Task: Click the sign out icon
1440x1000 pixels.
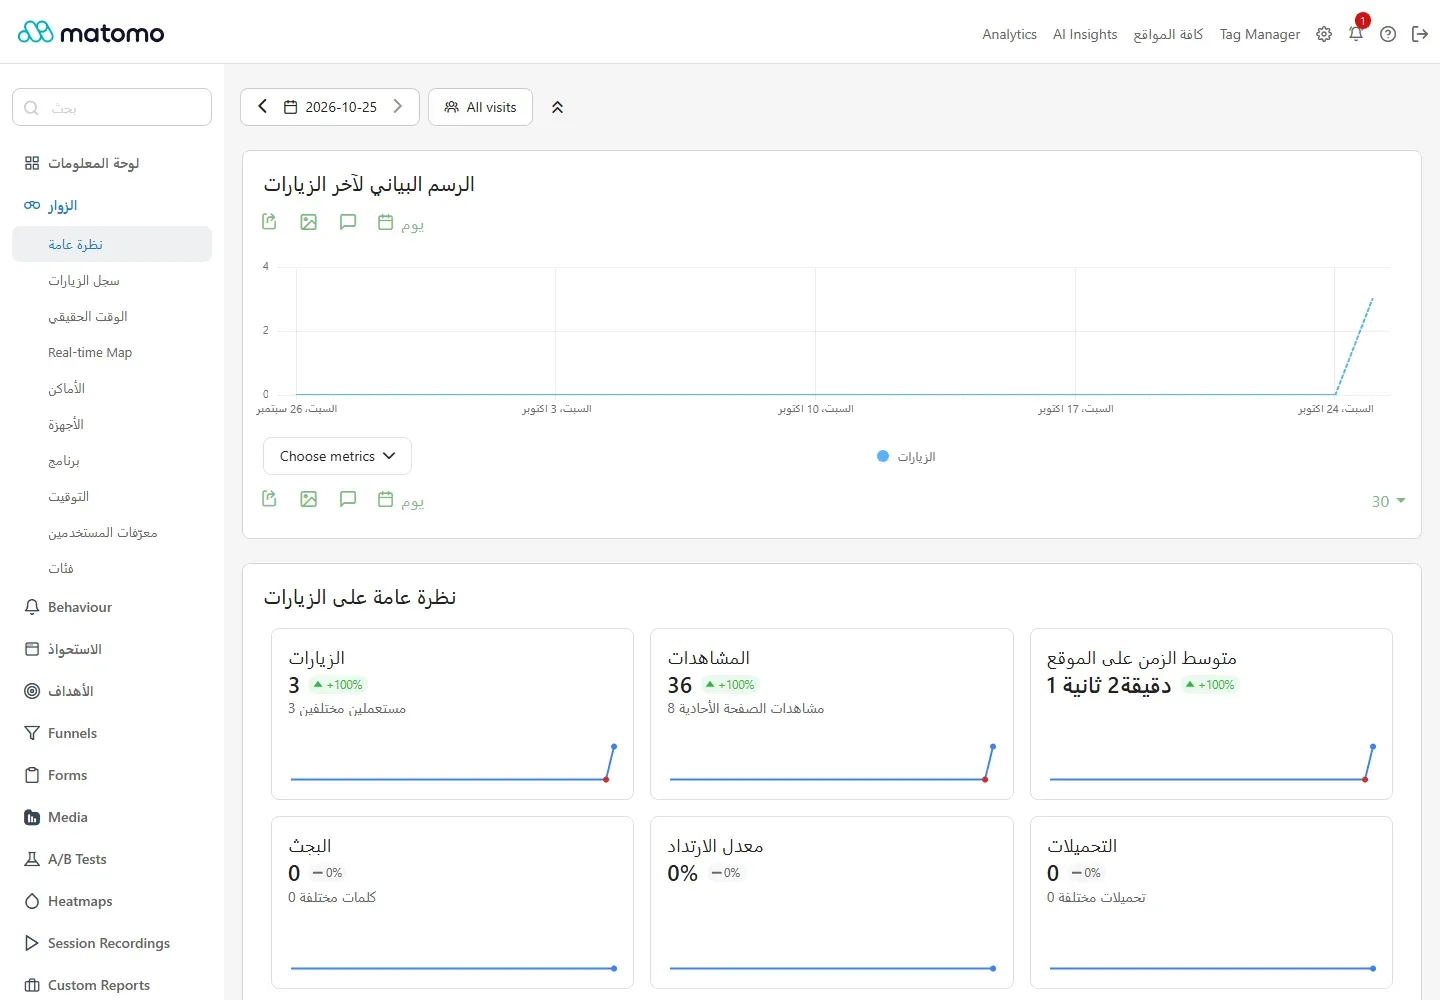Action: pos(1420,34)
